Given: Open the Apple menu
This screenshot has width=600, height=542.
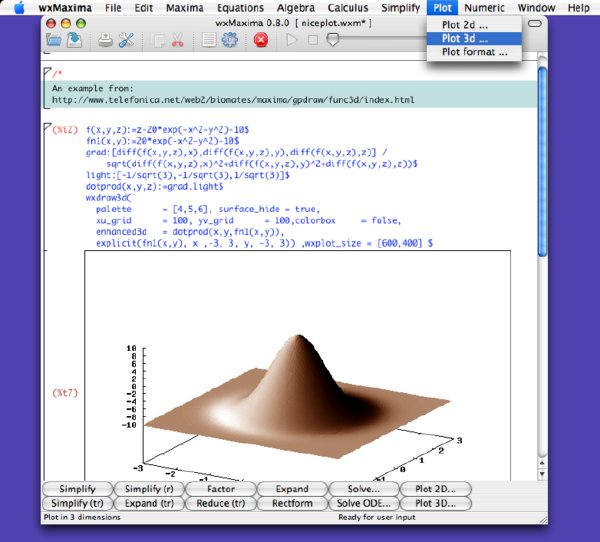Looking at the screenshot, I should pyautogui.click(x=19, y=8).
